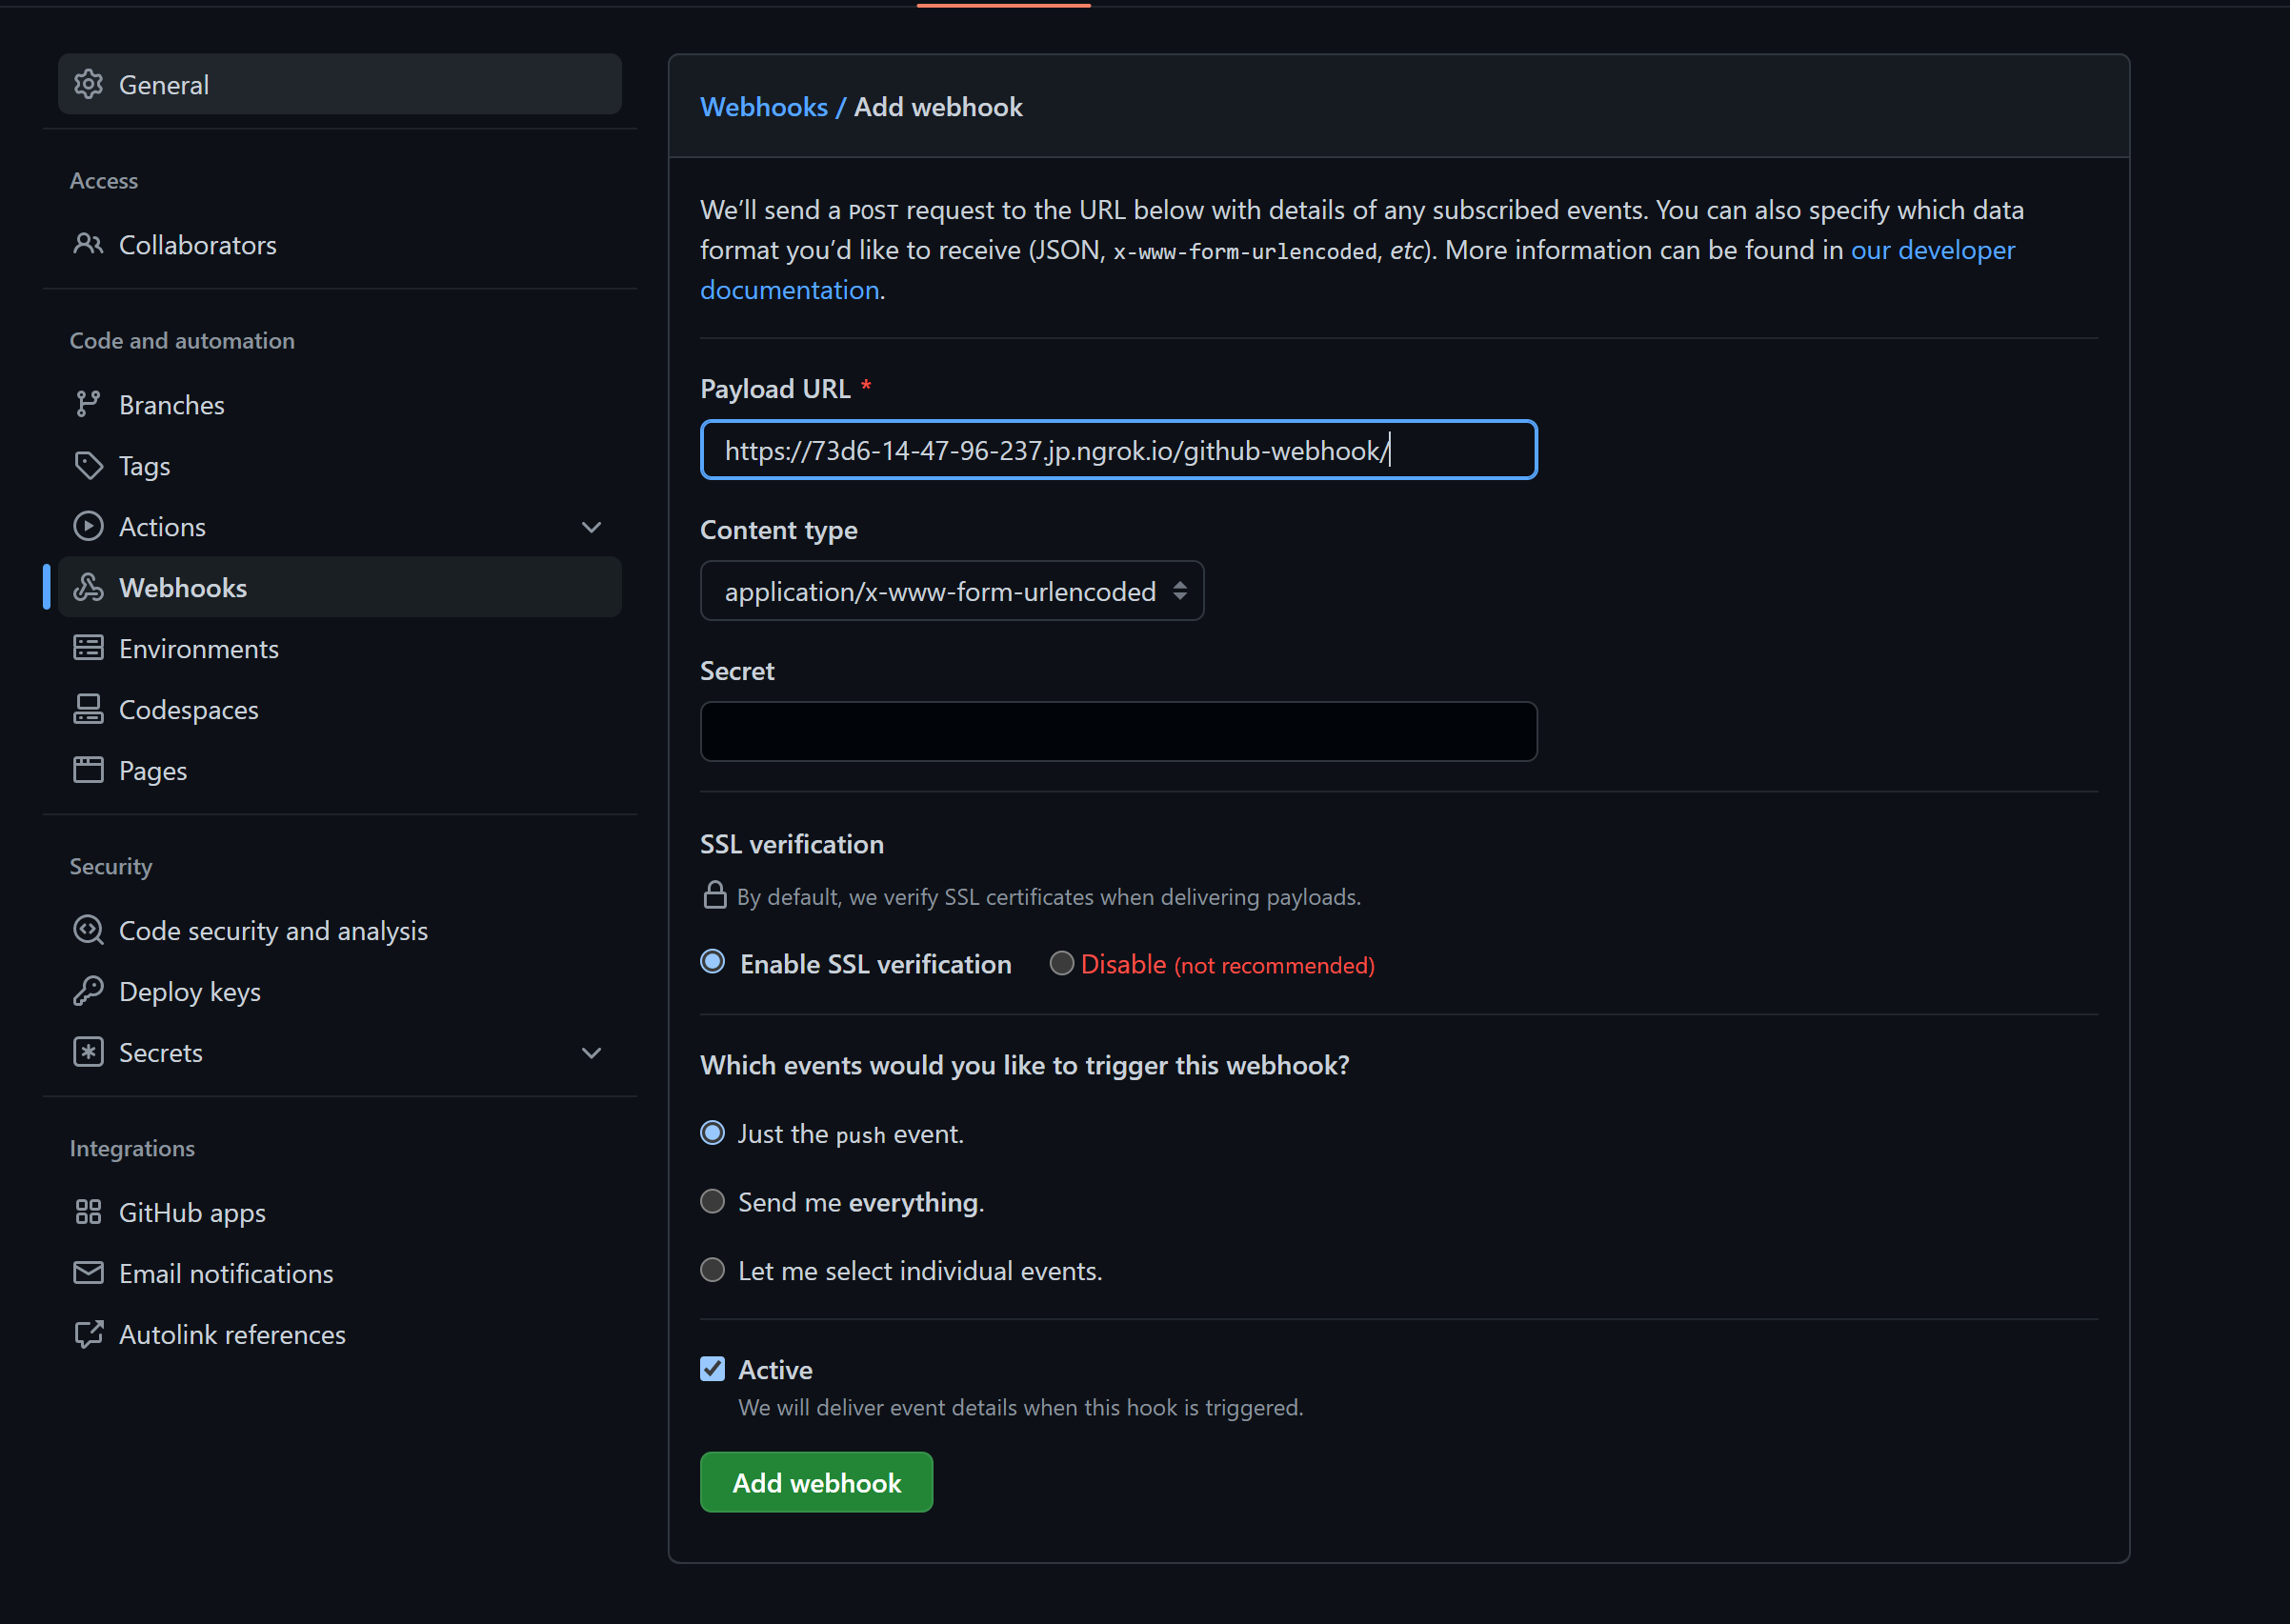Select Let me select individual events
Viewport: 2290px width, 1624px height.
pos(712,1270)
